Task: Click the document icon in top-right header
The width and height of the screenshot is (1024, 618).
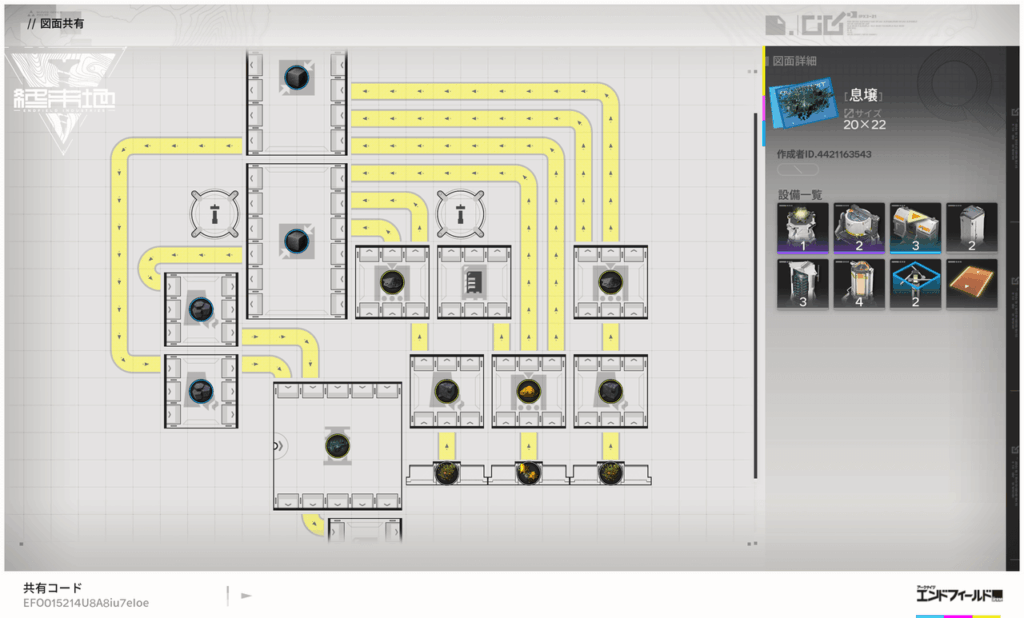Action: click(x=774, y=24)
